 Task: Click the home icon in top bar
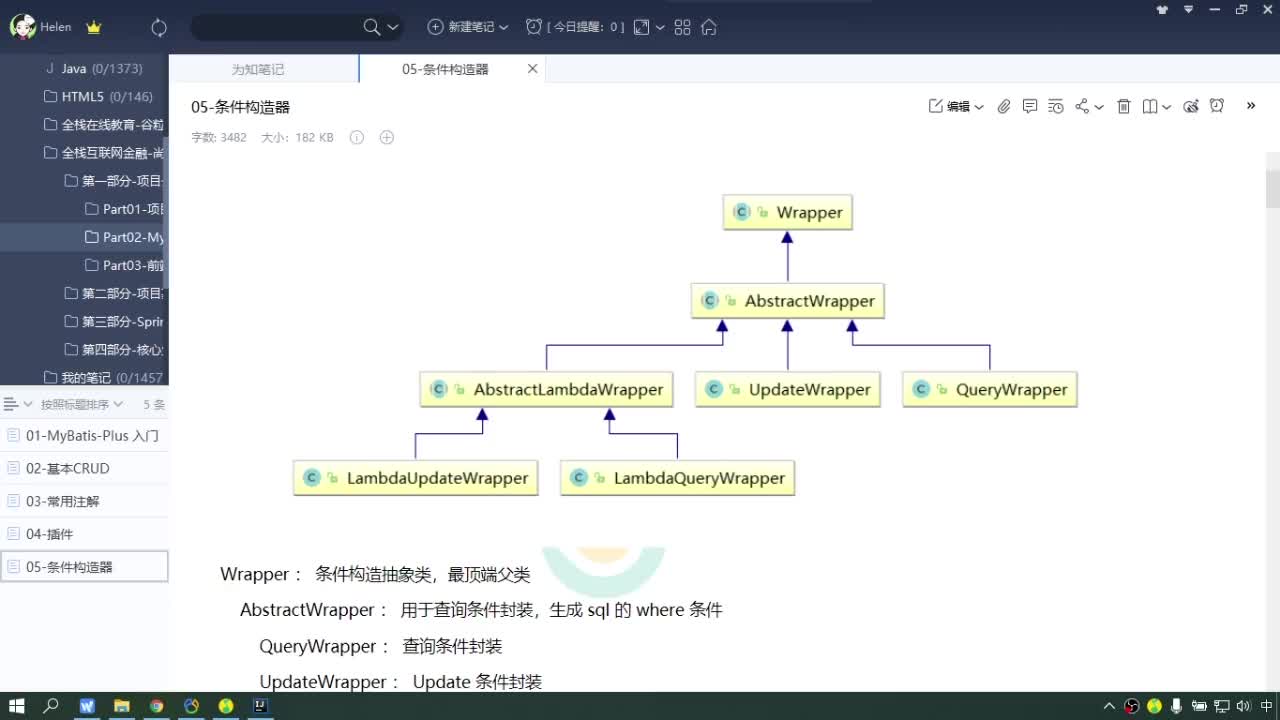coord(709,27)
